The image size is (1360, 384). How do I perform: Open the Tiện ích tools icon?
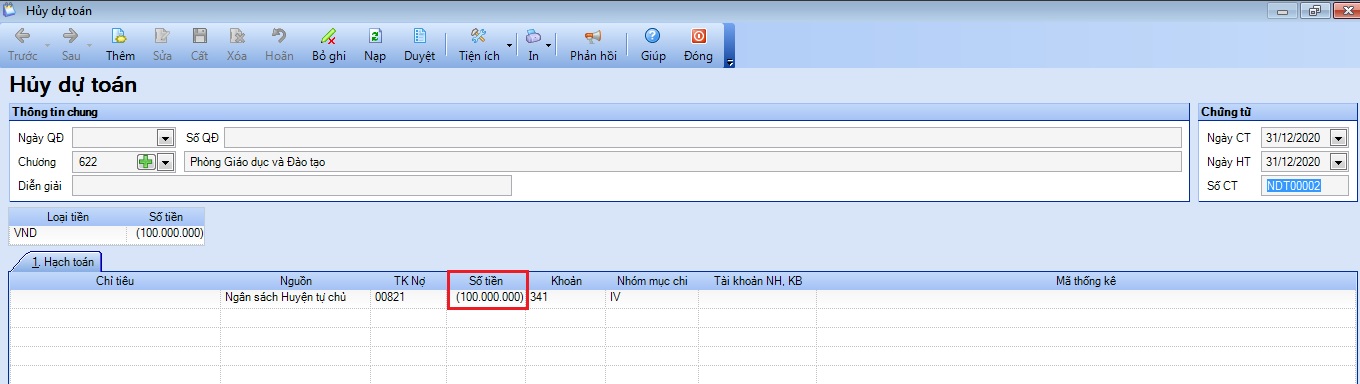coord(478,36)
